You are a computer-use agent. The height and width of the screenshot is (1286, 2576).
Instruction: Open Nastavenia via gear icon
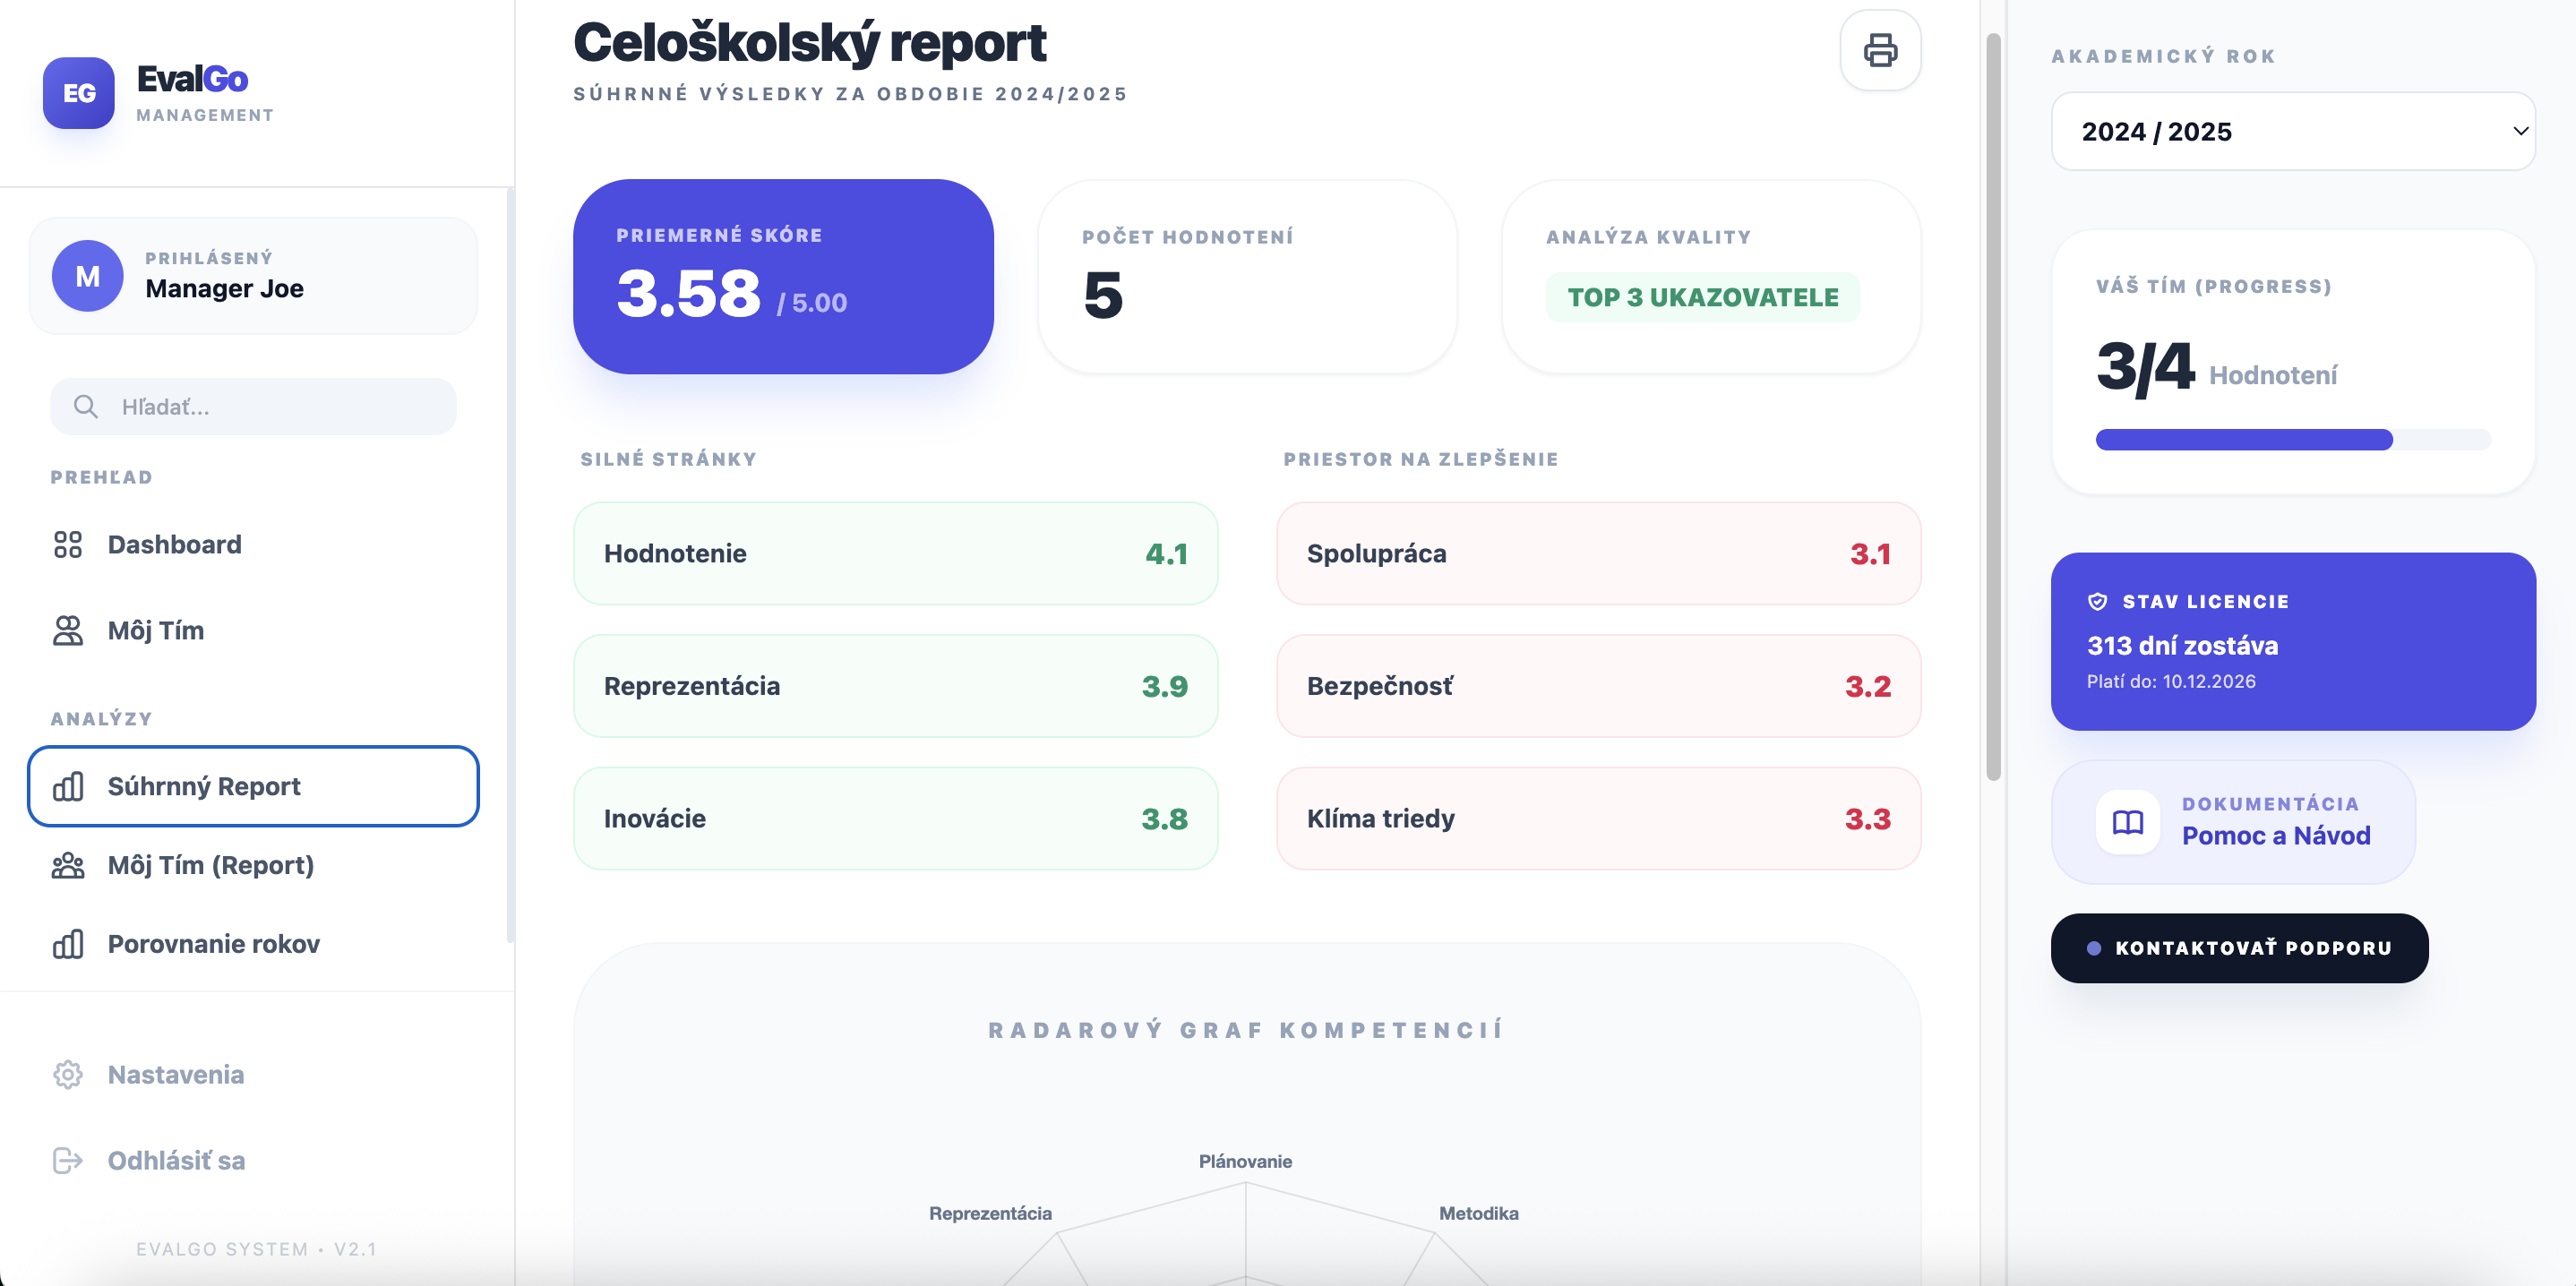coord(68,1074)
